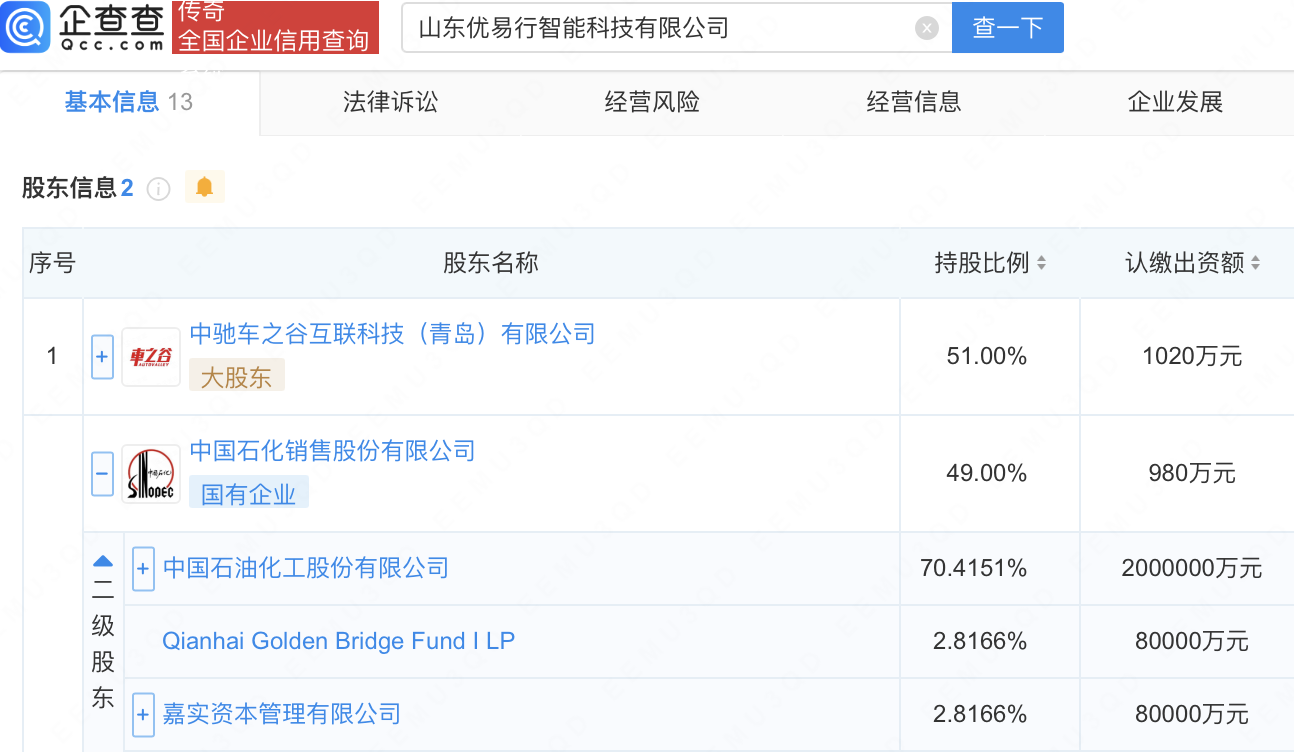Image resolution: width=1294 pixels, height=752 pixels.
Task: Open Qianhai Golden Bridge Fund I LP link
Action: coord(338,641)
